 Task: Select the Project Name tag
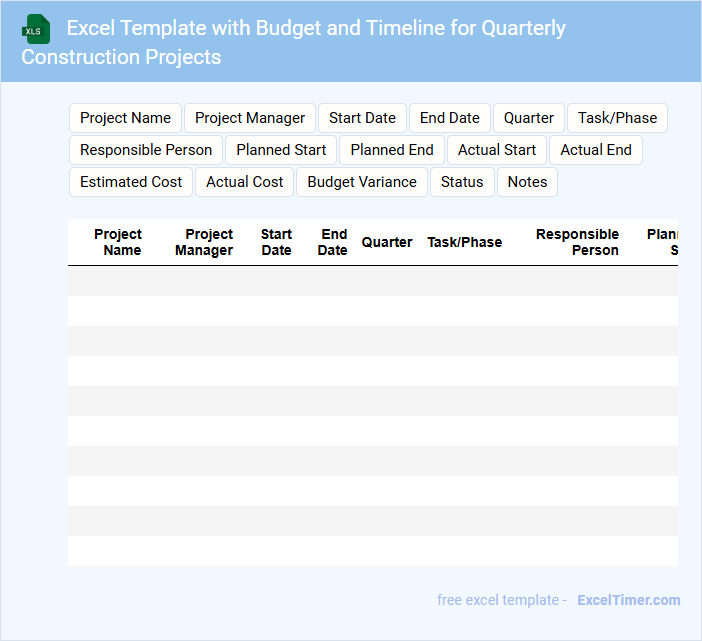(125, 118)
